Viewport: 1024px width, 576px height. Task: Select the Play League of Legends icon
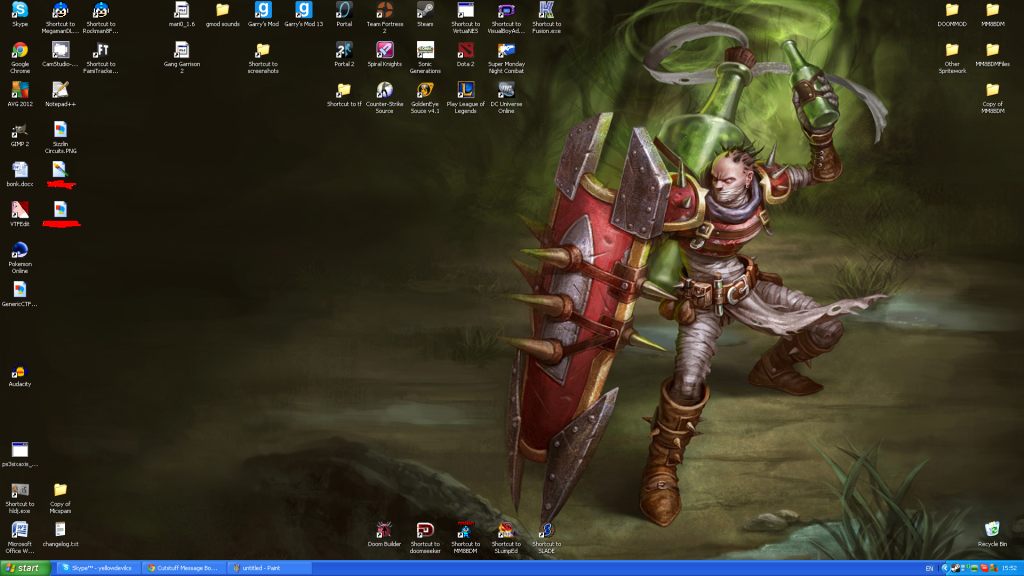[x=465, y=91]
